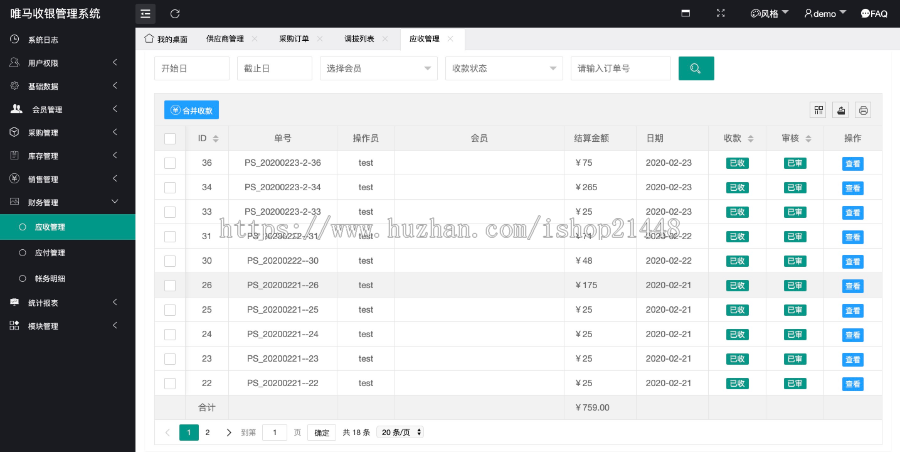
Task: Select 帐务明细 submenu item
Action: (68, 279)
